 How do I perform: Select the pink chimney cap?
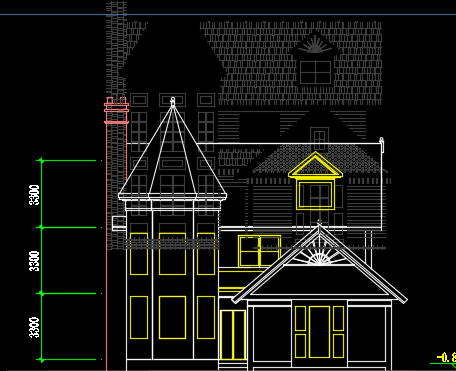(116, 110)
